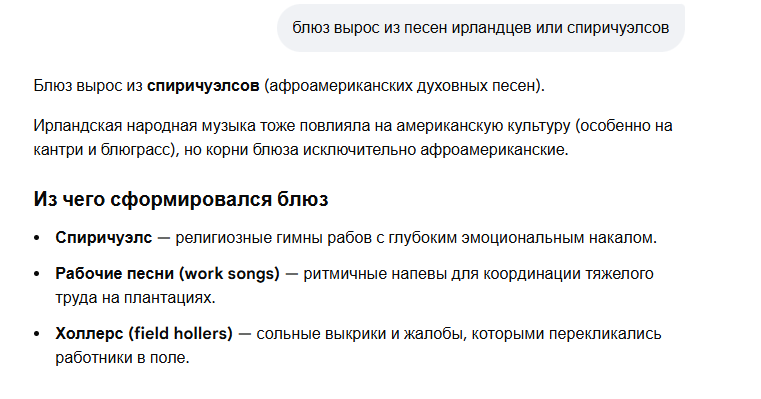Click the phrase «исключительно афроамериканские»
The width and height of the screenshot is (761, 399).
click(x=435, y=150)
